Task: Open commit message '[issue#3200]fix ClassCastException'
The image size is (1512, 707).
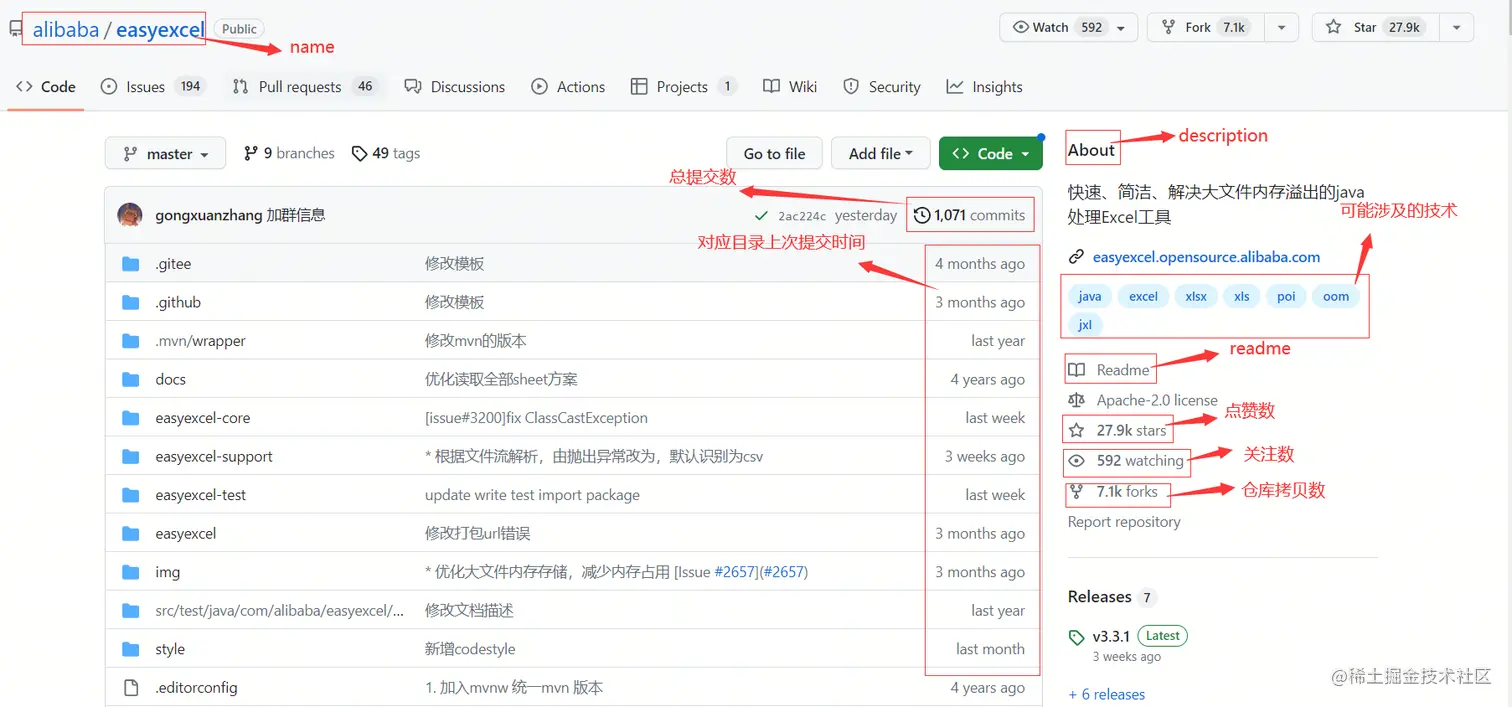Action: tap(536, 418)
